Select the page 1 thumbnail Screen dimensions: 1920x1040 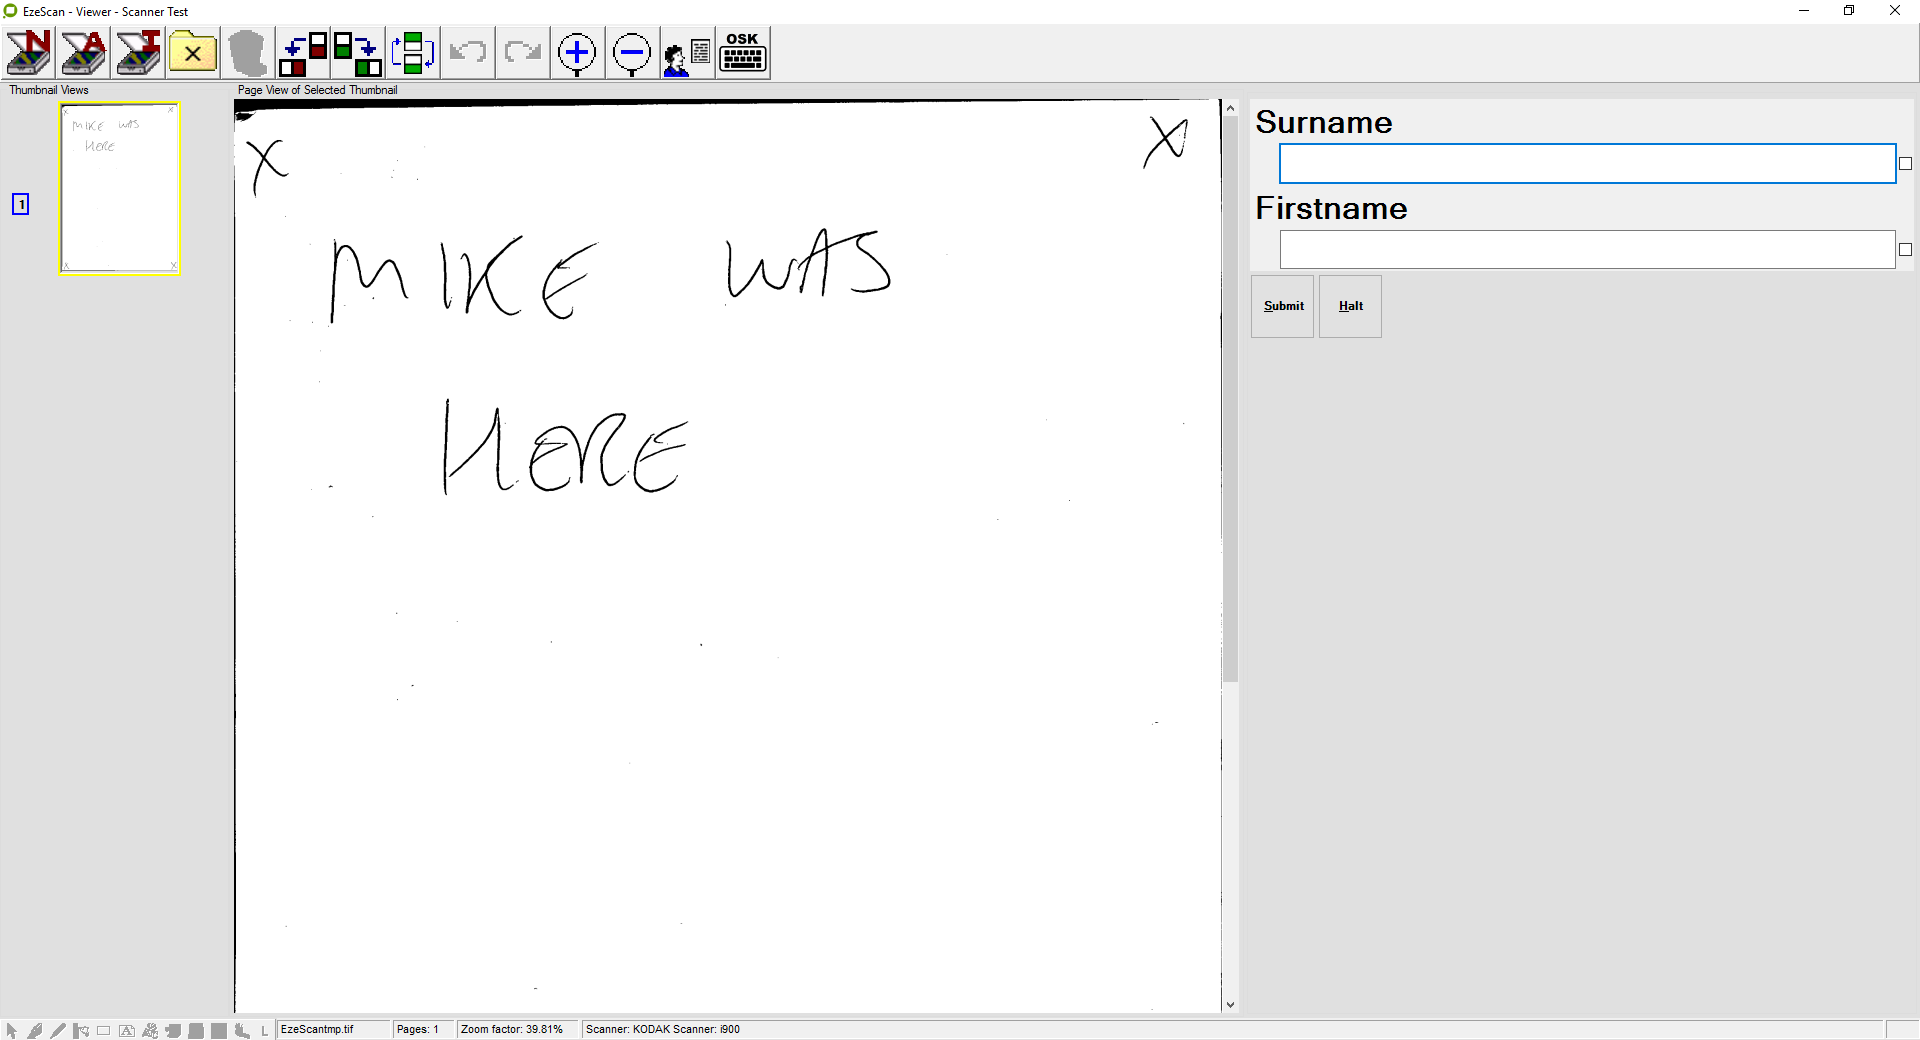click(x=120, y=188)
